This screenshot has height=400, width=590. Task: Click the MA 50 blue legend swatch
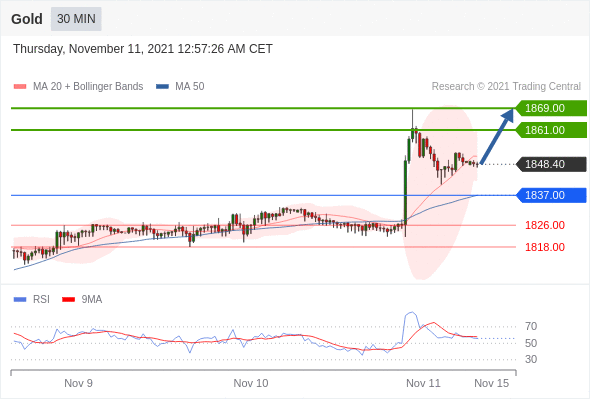pos(162,87)
